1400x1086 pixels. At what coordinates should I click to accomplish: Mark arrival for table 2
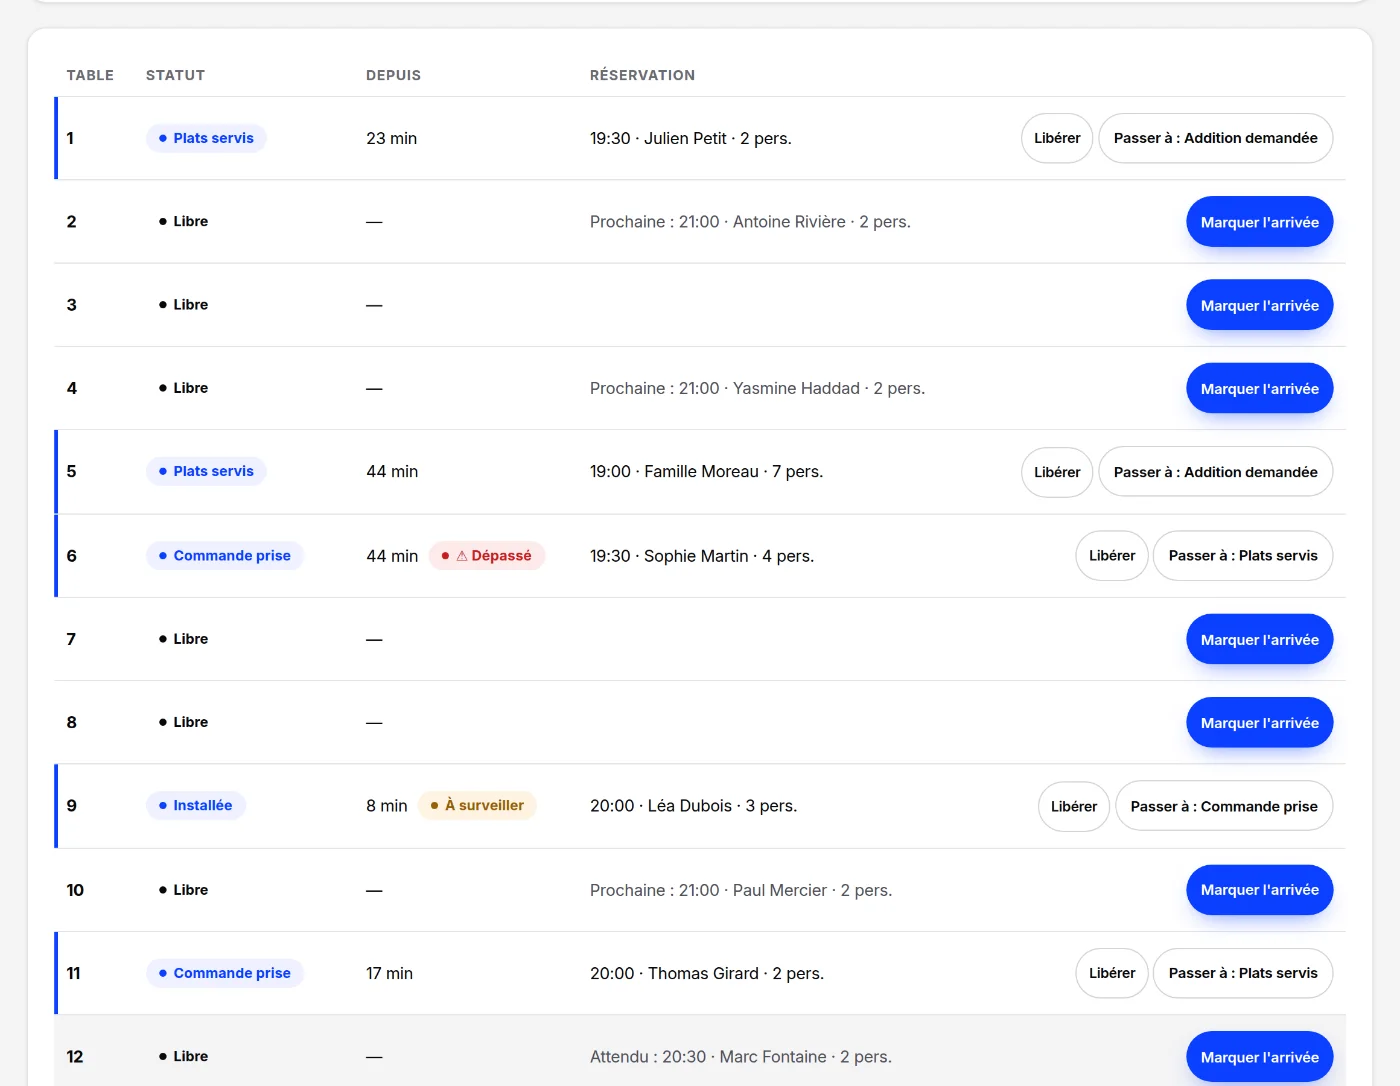1260,222
